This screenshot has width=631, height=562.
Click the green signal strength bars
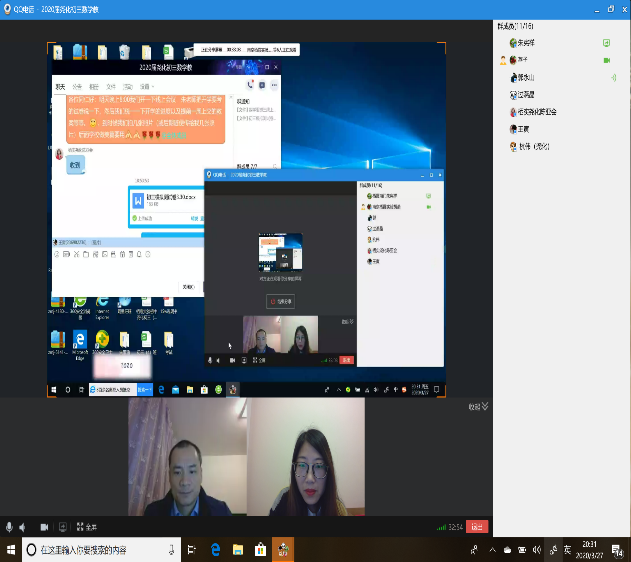click(x=441, y=527)
